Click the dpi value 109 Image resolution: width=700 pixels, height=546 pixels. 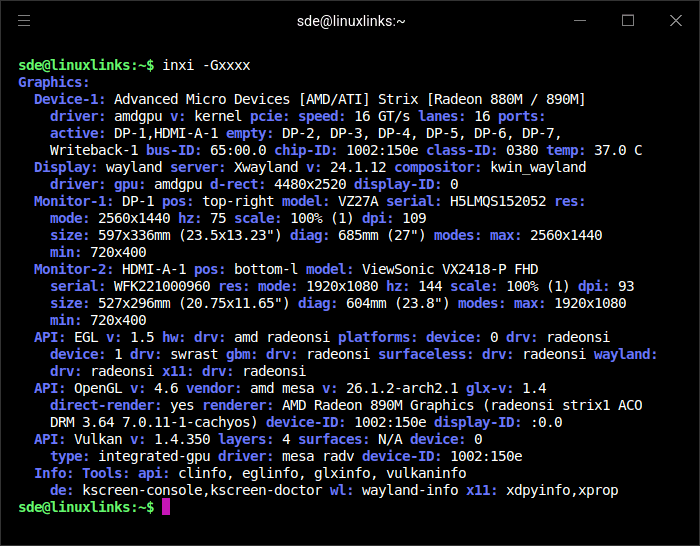414,218
